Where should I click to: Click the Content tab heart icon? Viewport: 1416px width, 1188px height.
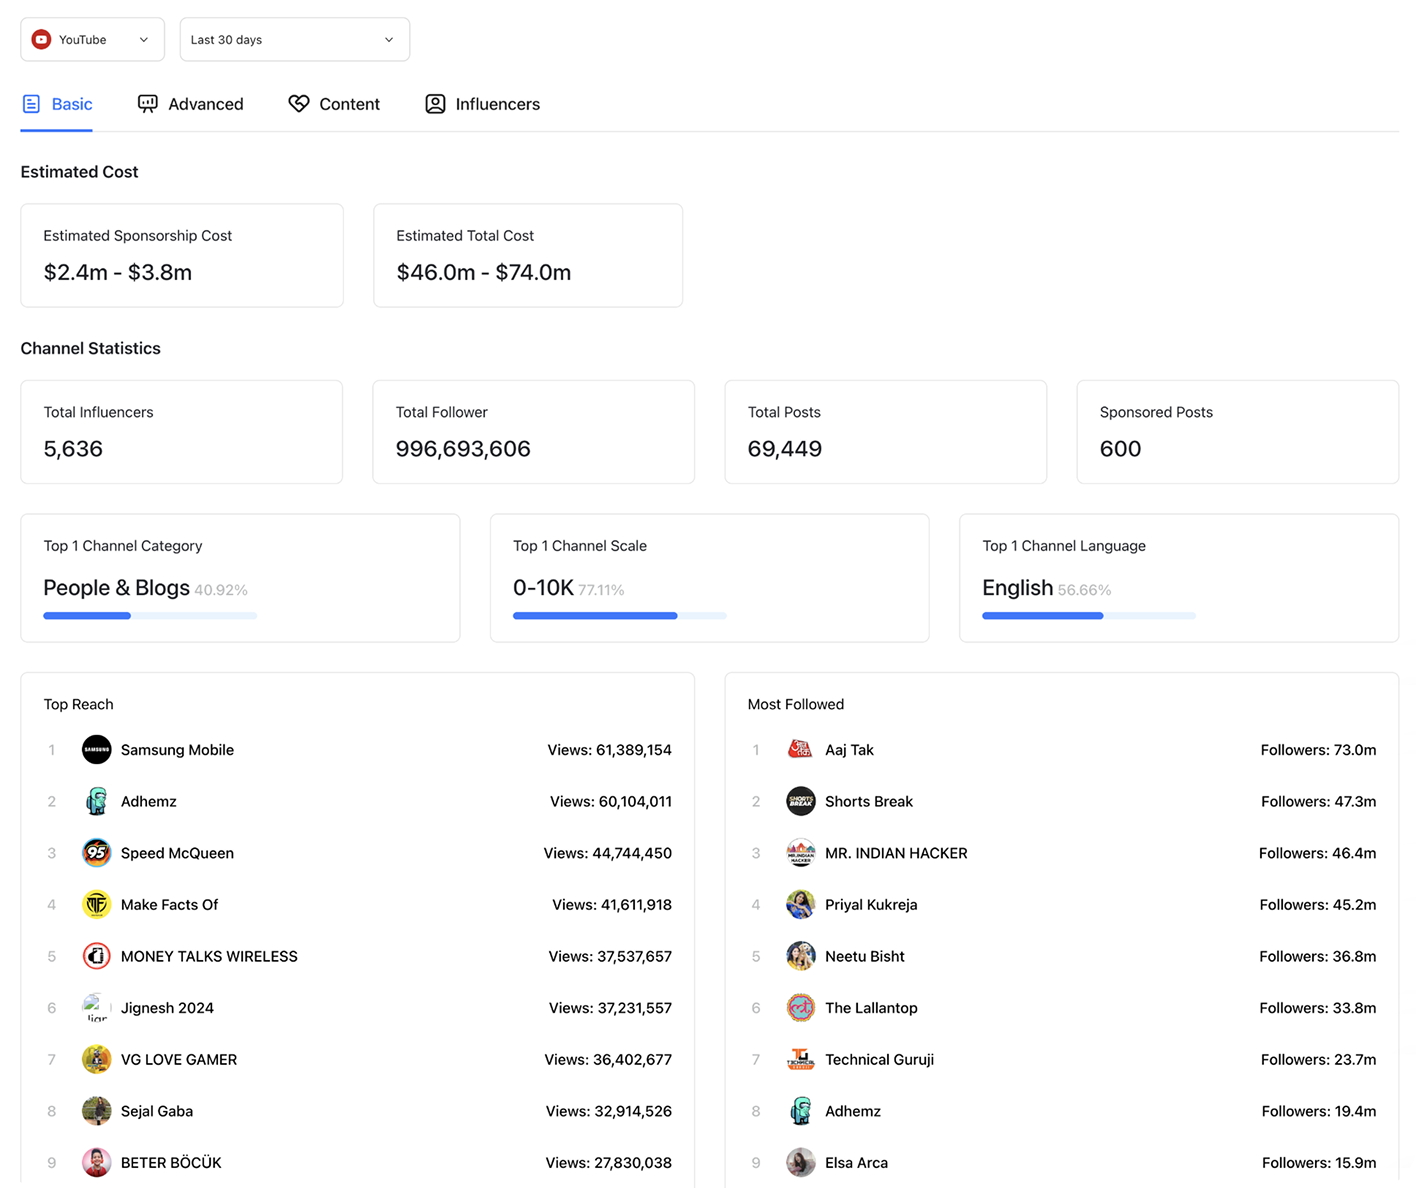tap(299, 104)
